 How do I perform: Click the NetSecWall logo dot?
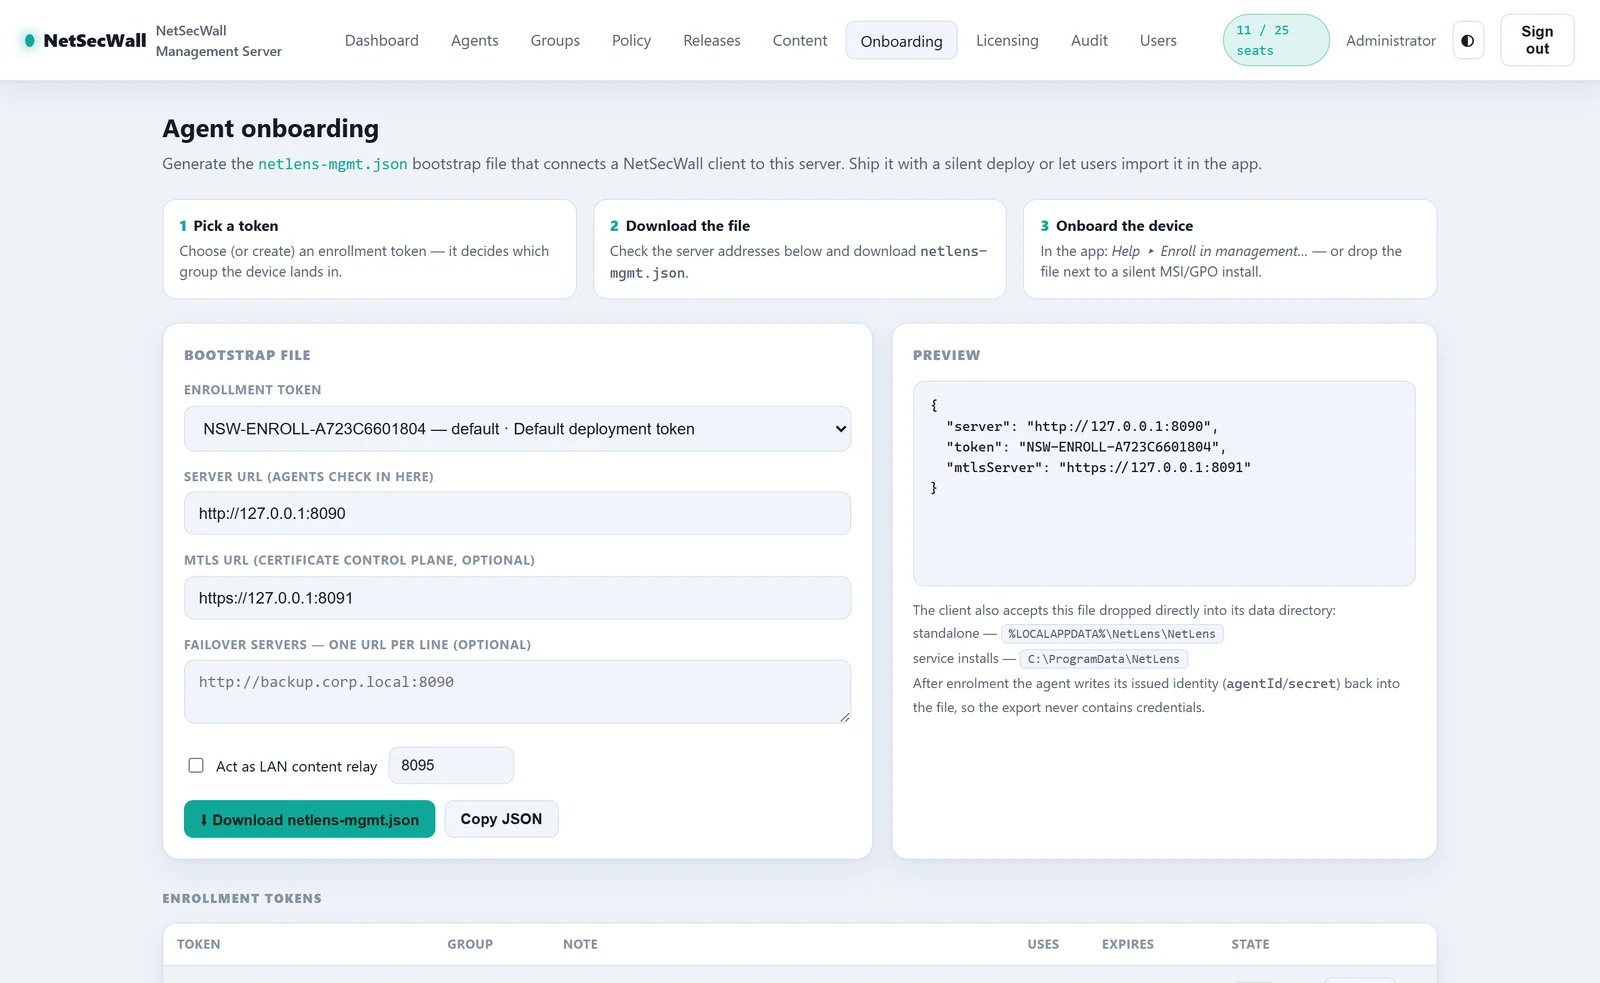tap(30, 41)
